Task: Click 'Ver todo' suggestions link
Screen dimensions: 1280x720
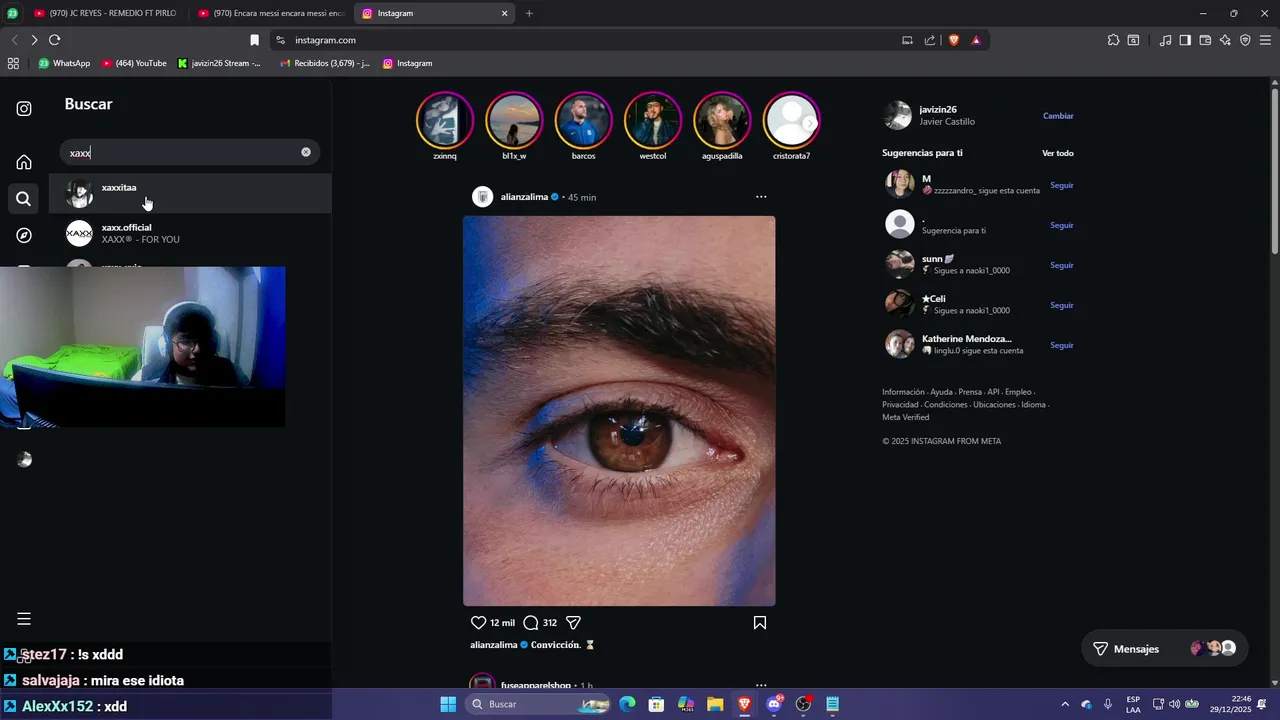Action: [1057, 153]
